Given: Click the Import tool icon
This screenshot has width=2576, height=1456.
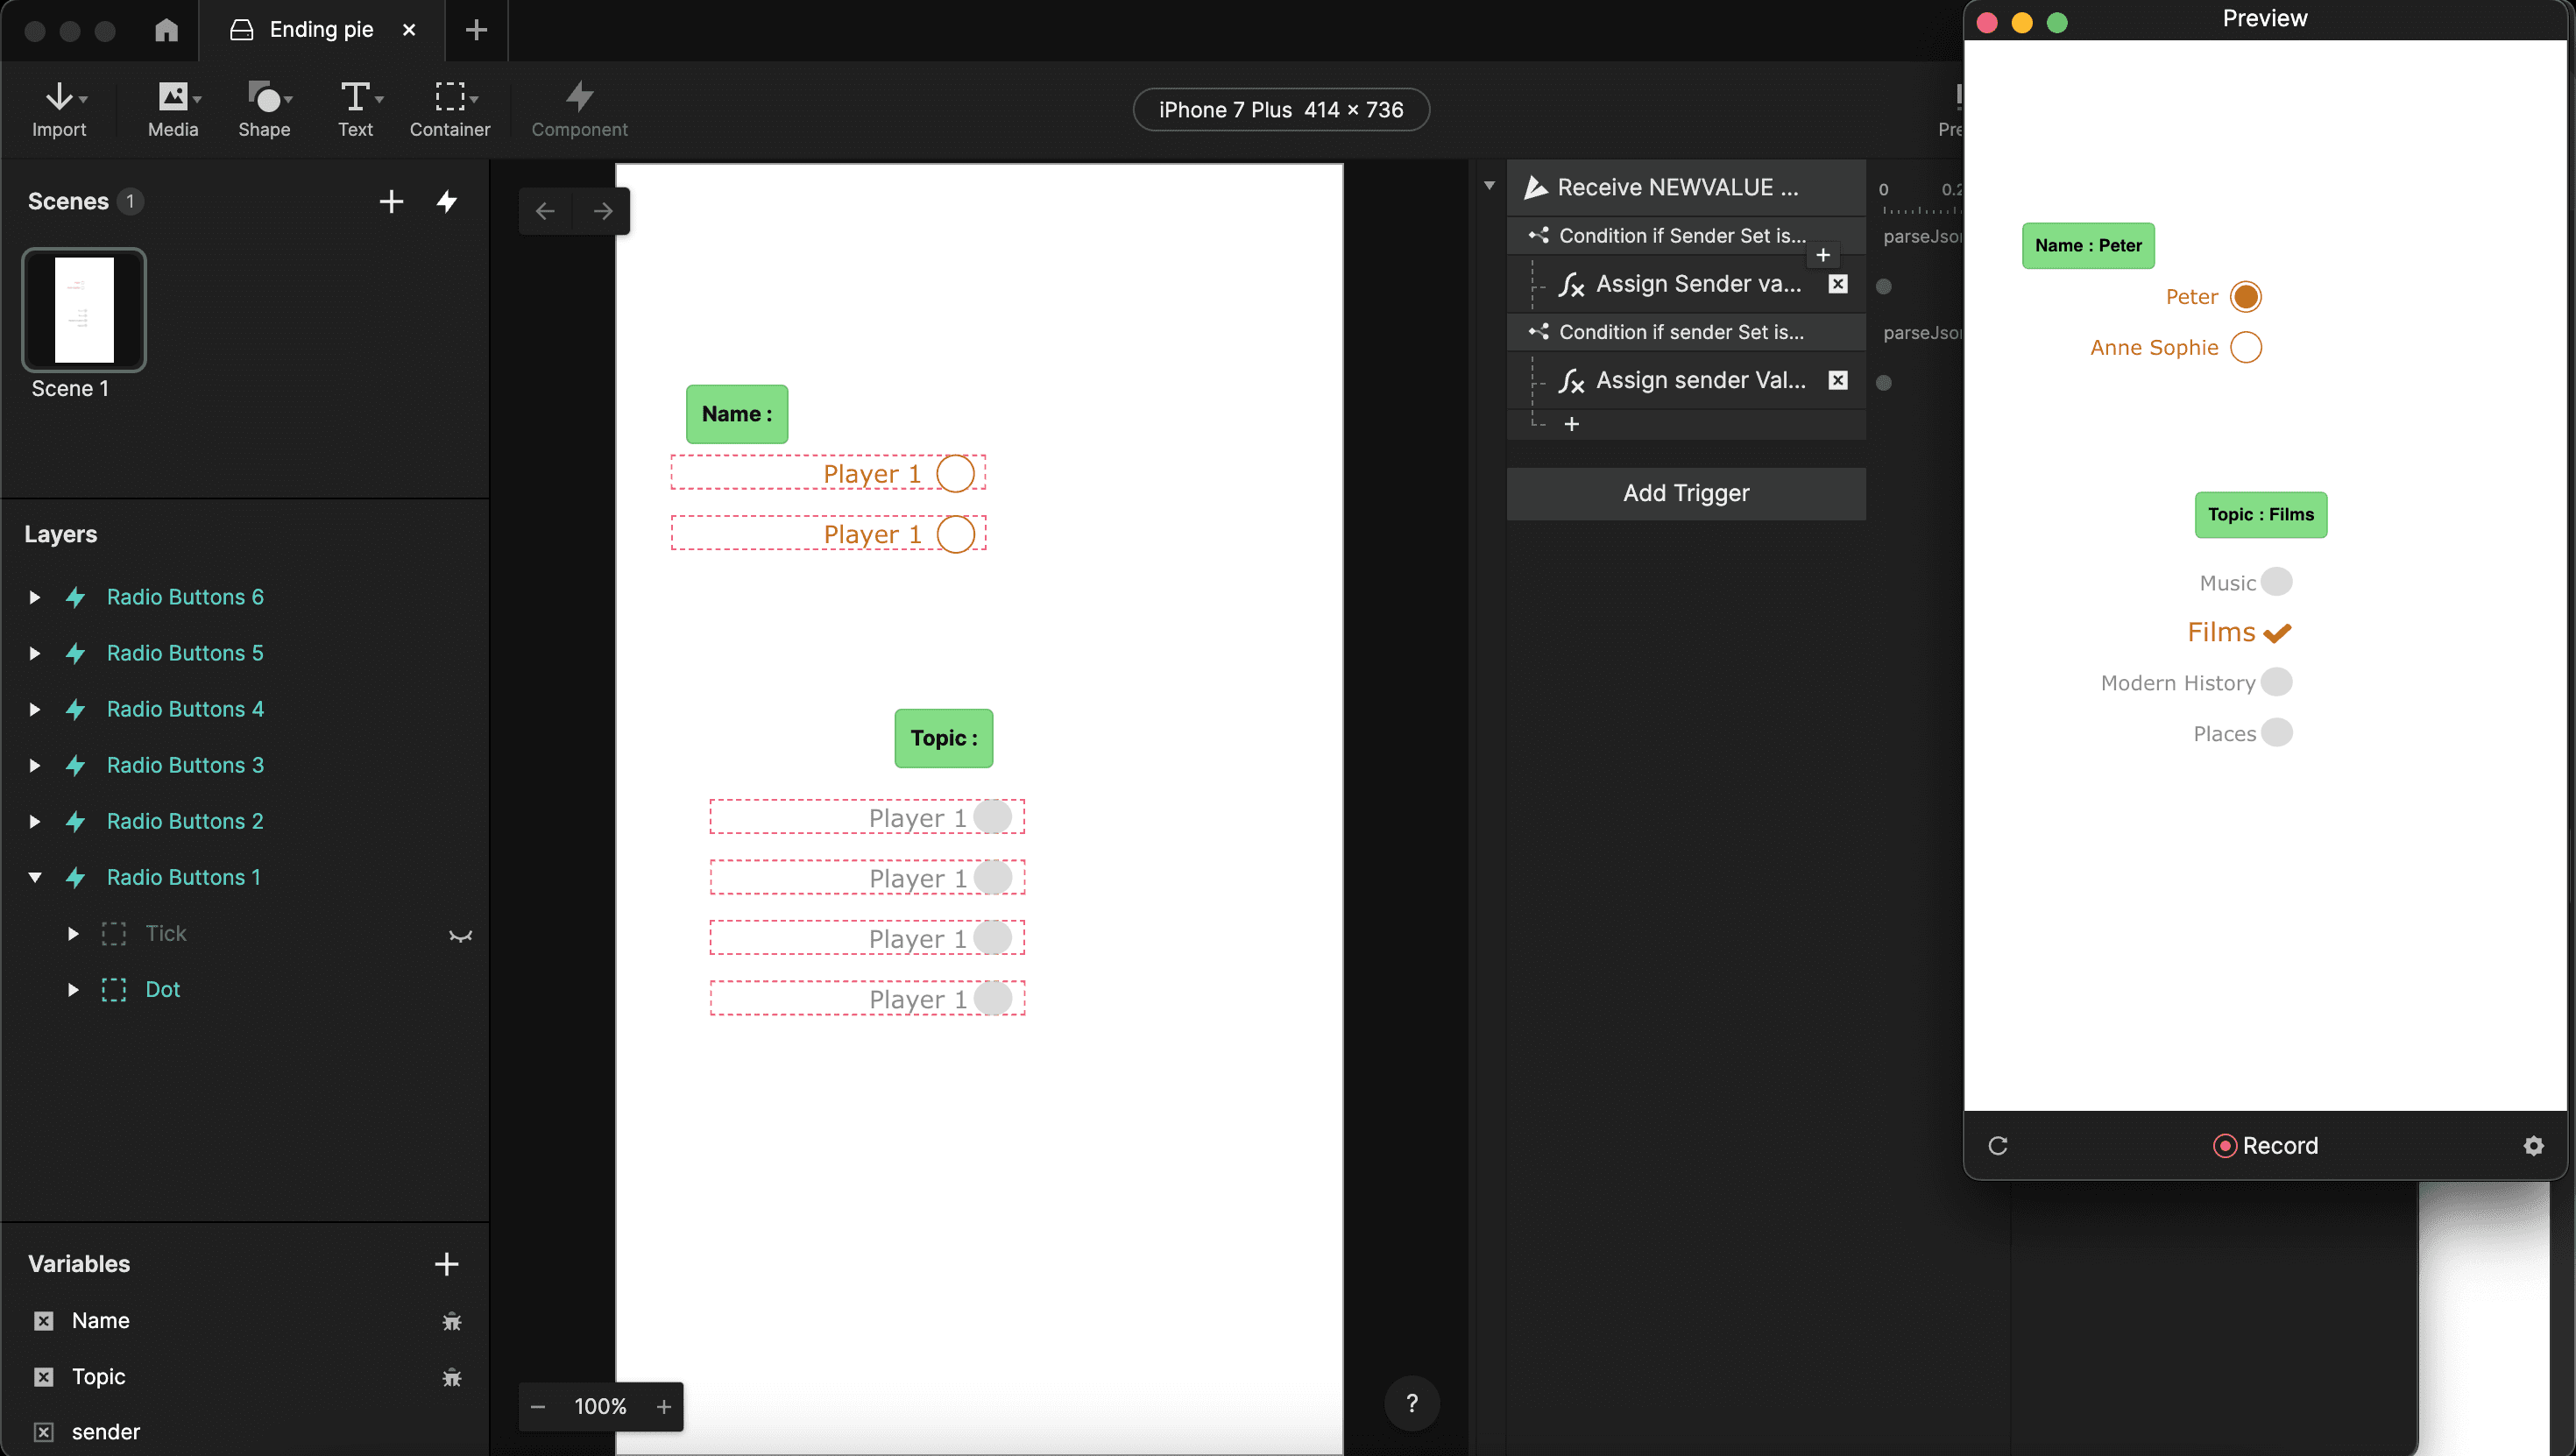Looking at the screenshot, I should pos(59,97).
